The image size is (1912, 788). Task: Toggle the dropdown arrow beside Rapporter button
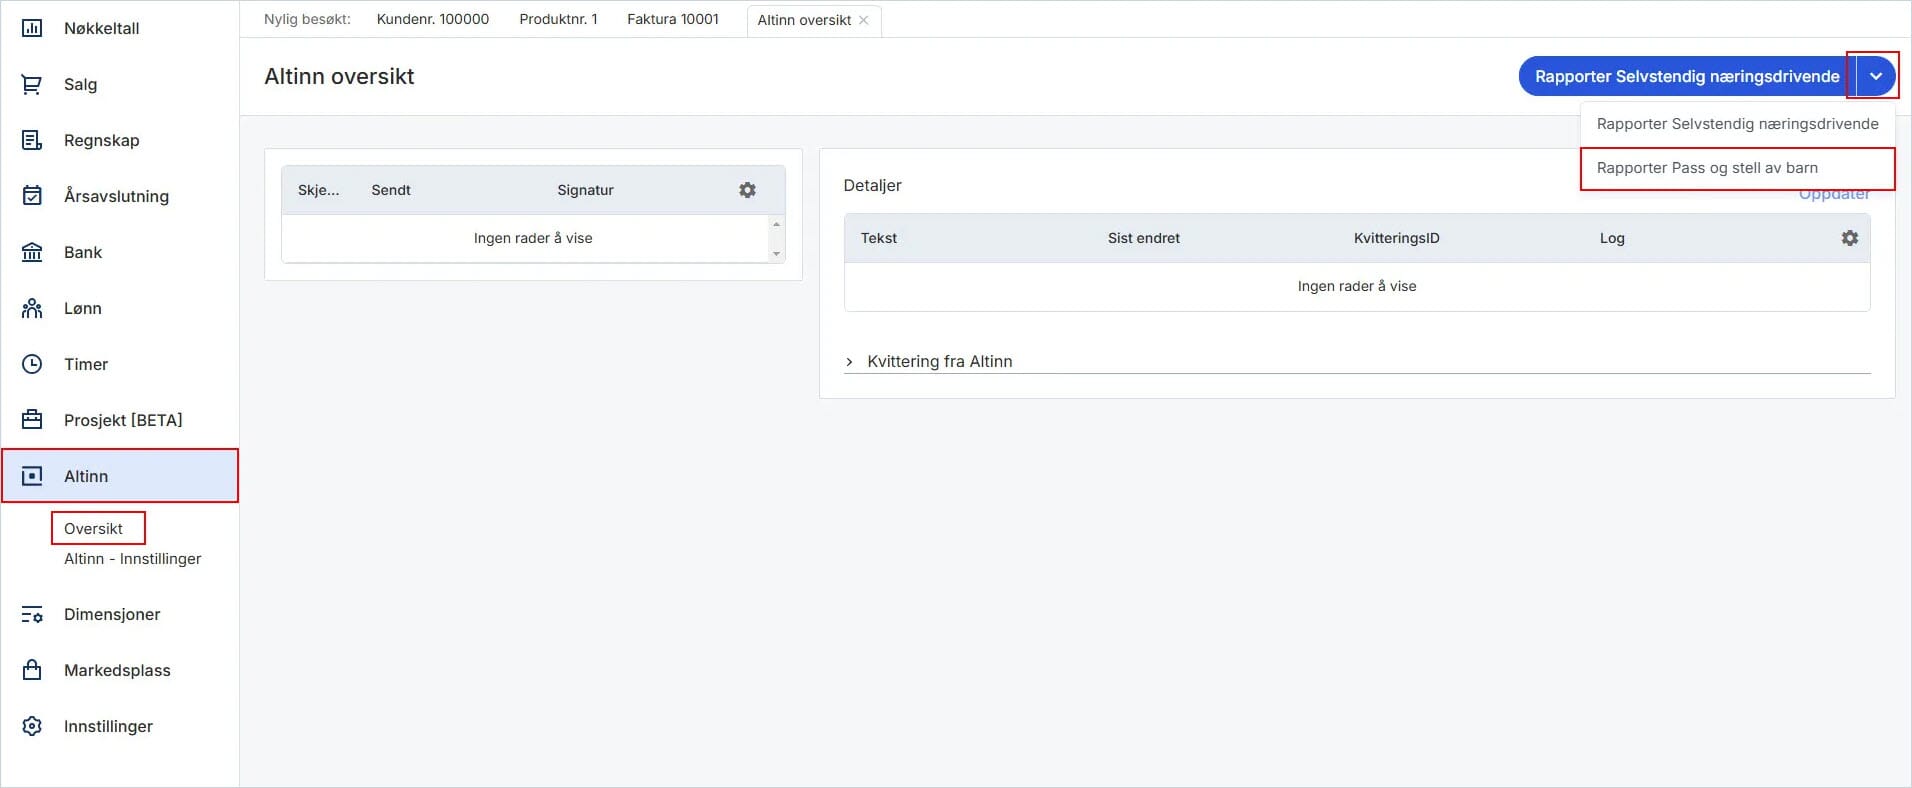[x=1875, y=76]
